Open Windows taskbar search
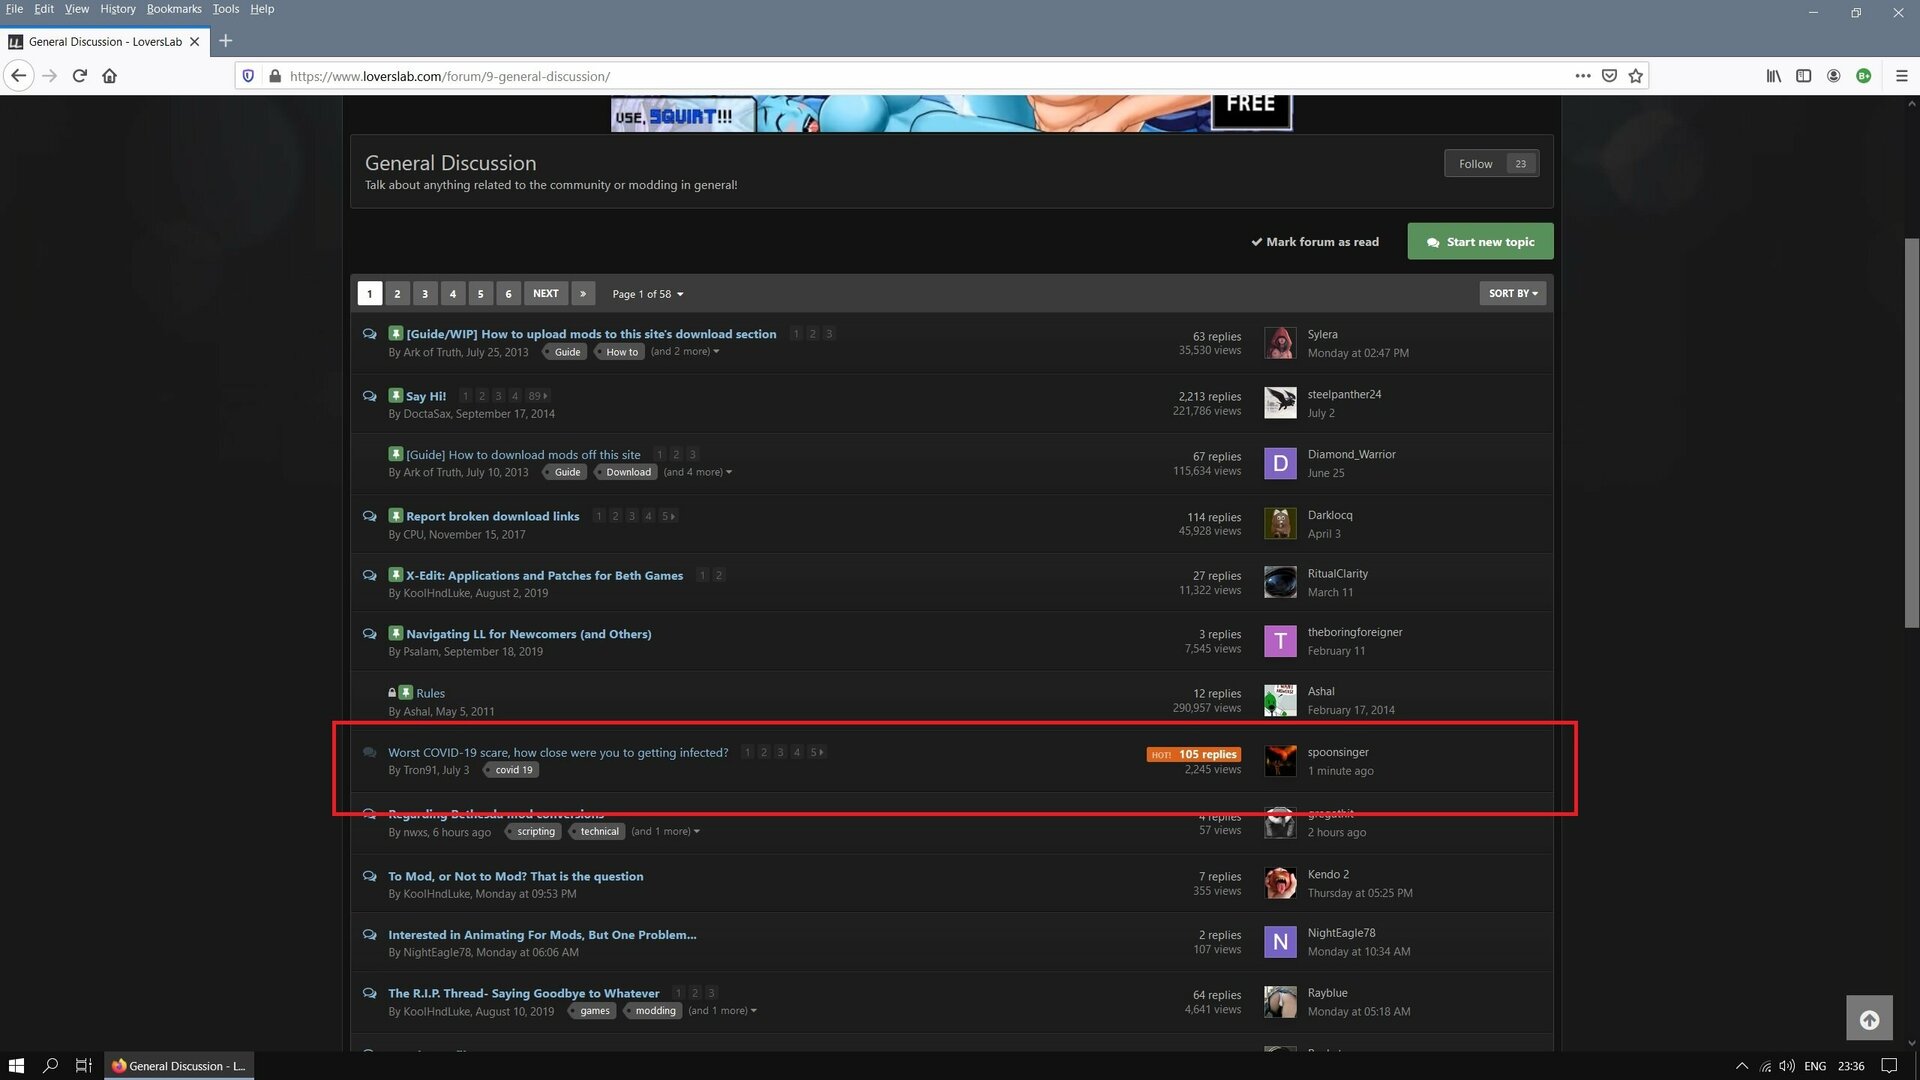Image resolution: width=1920 pixels, height=1080 pixels. (x=50, y=1066)
